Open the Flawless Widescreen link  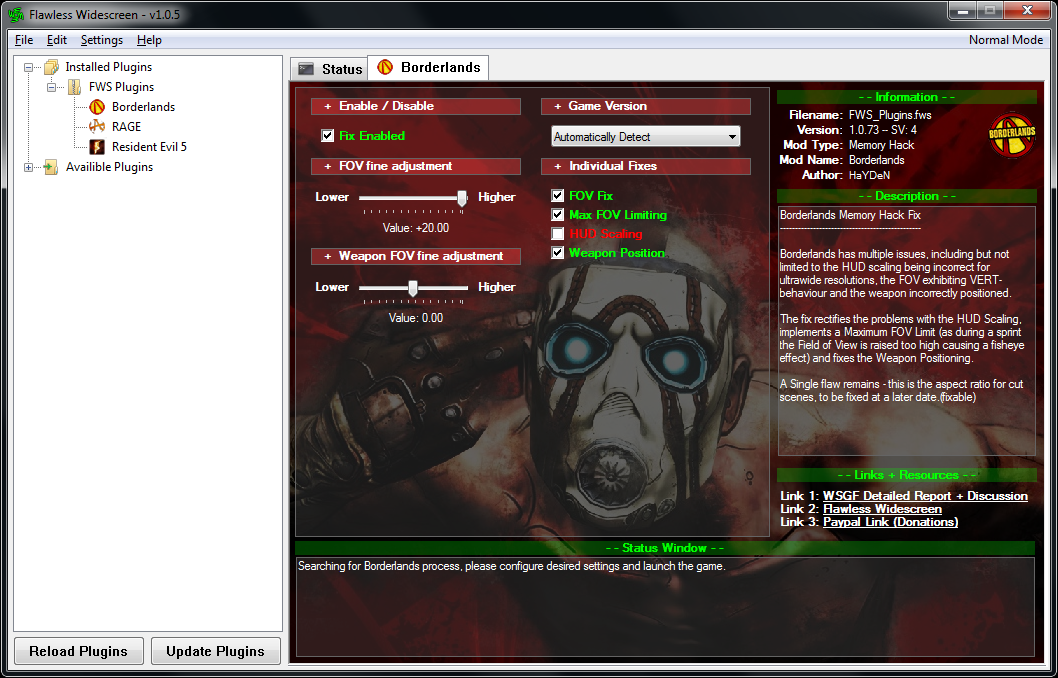(x=883, y=509)
